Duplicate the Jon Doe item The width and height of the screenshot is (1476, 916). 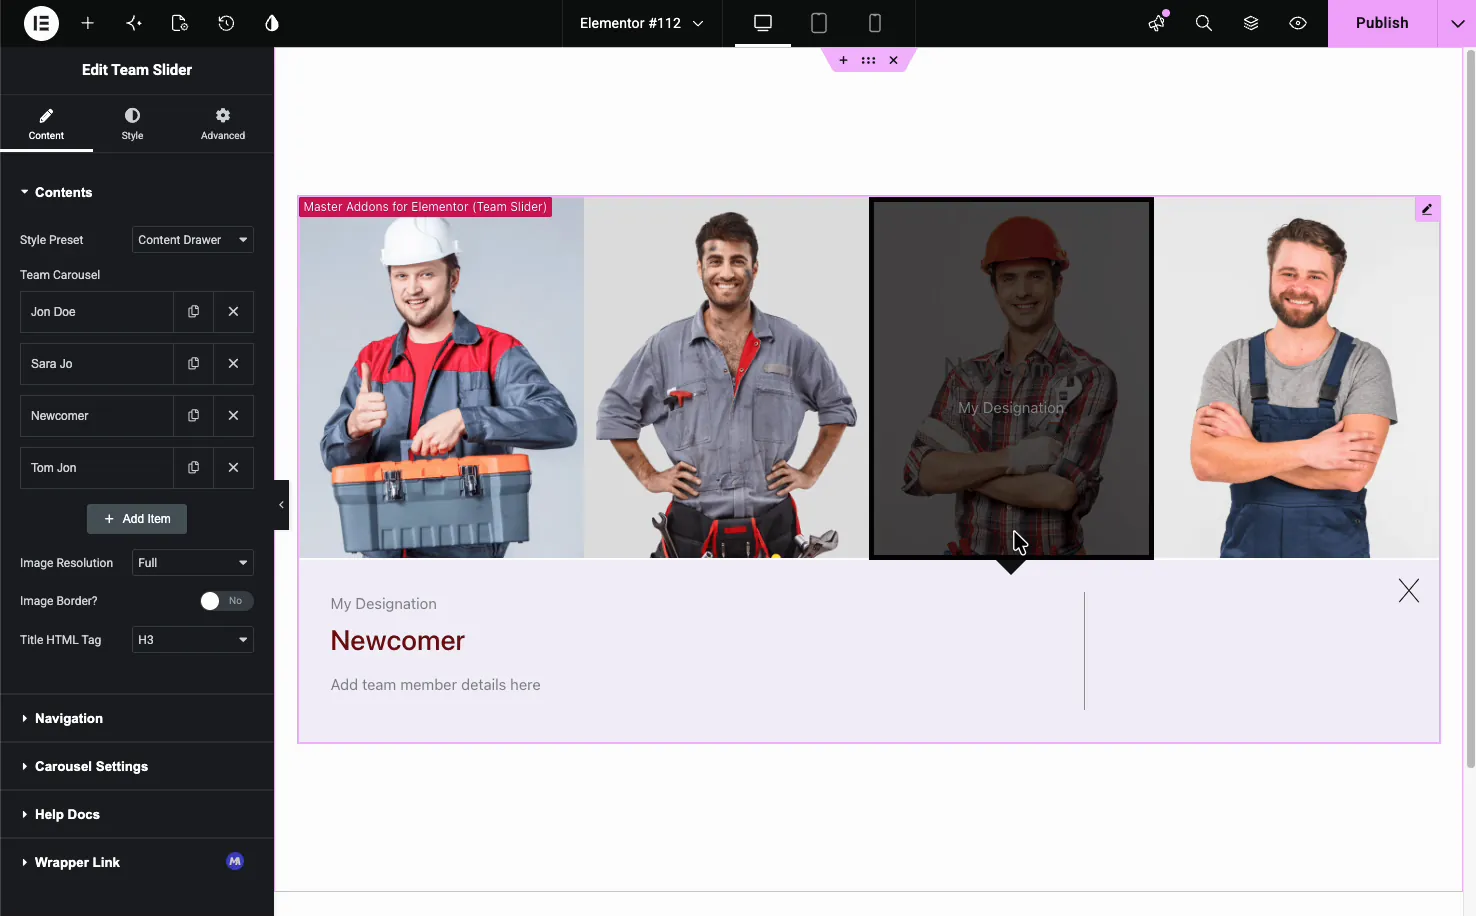(193, 312)
